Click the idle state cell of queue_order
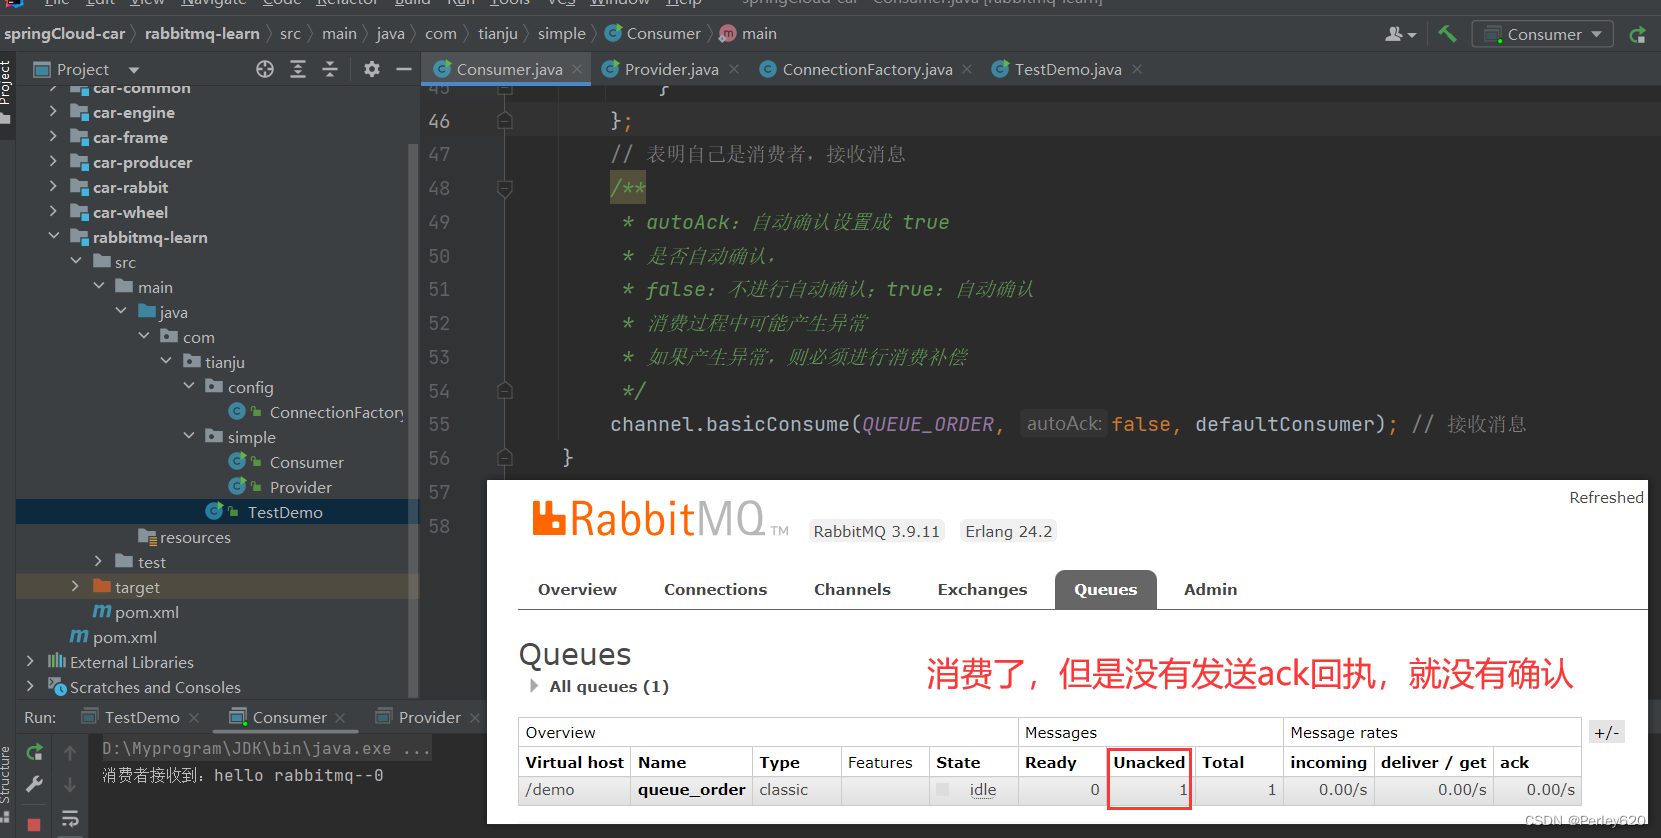The image size is (1661, 838). pyautogui.click(x=982, y=790)
